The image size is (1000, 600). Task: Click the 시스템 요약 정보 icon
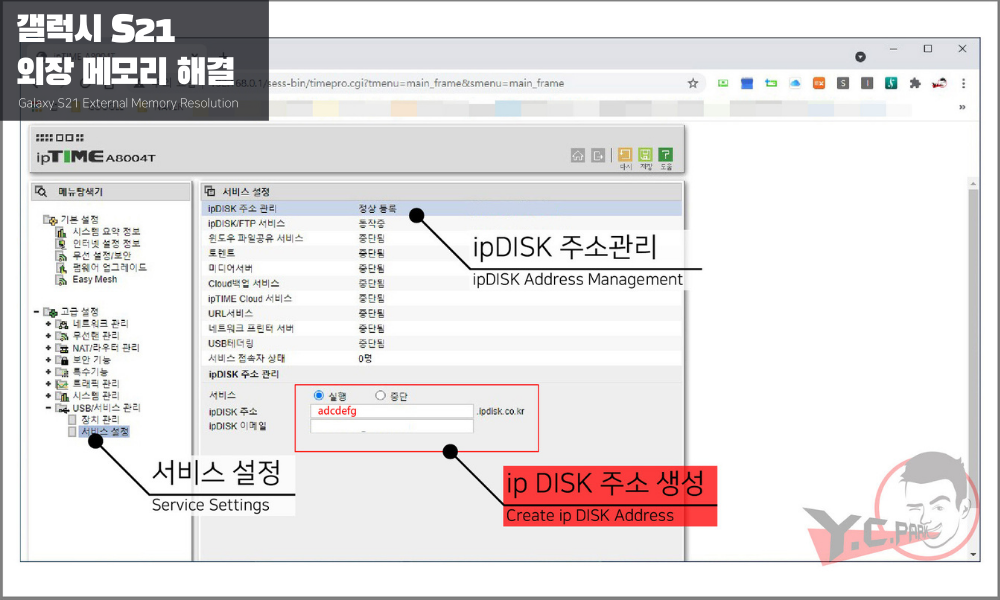tap(61, 232)
